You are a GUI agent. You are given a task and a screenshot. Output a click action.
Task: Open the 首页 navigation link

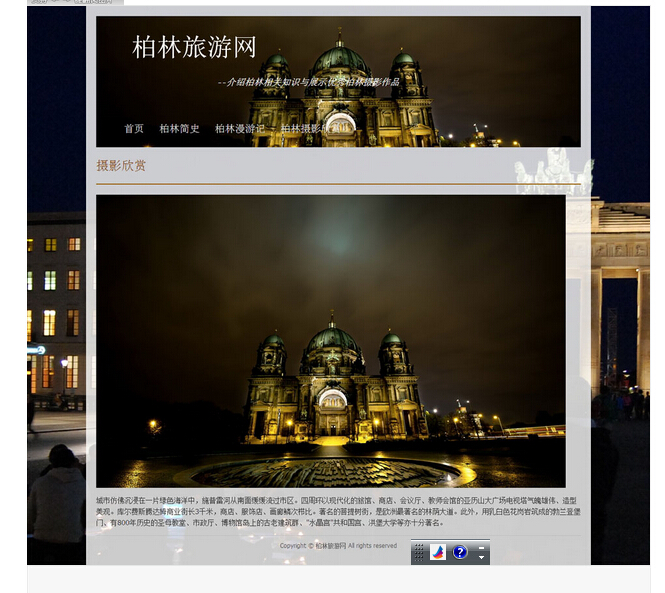pyautogui.click(x=134, y=129)
